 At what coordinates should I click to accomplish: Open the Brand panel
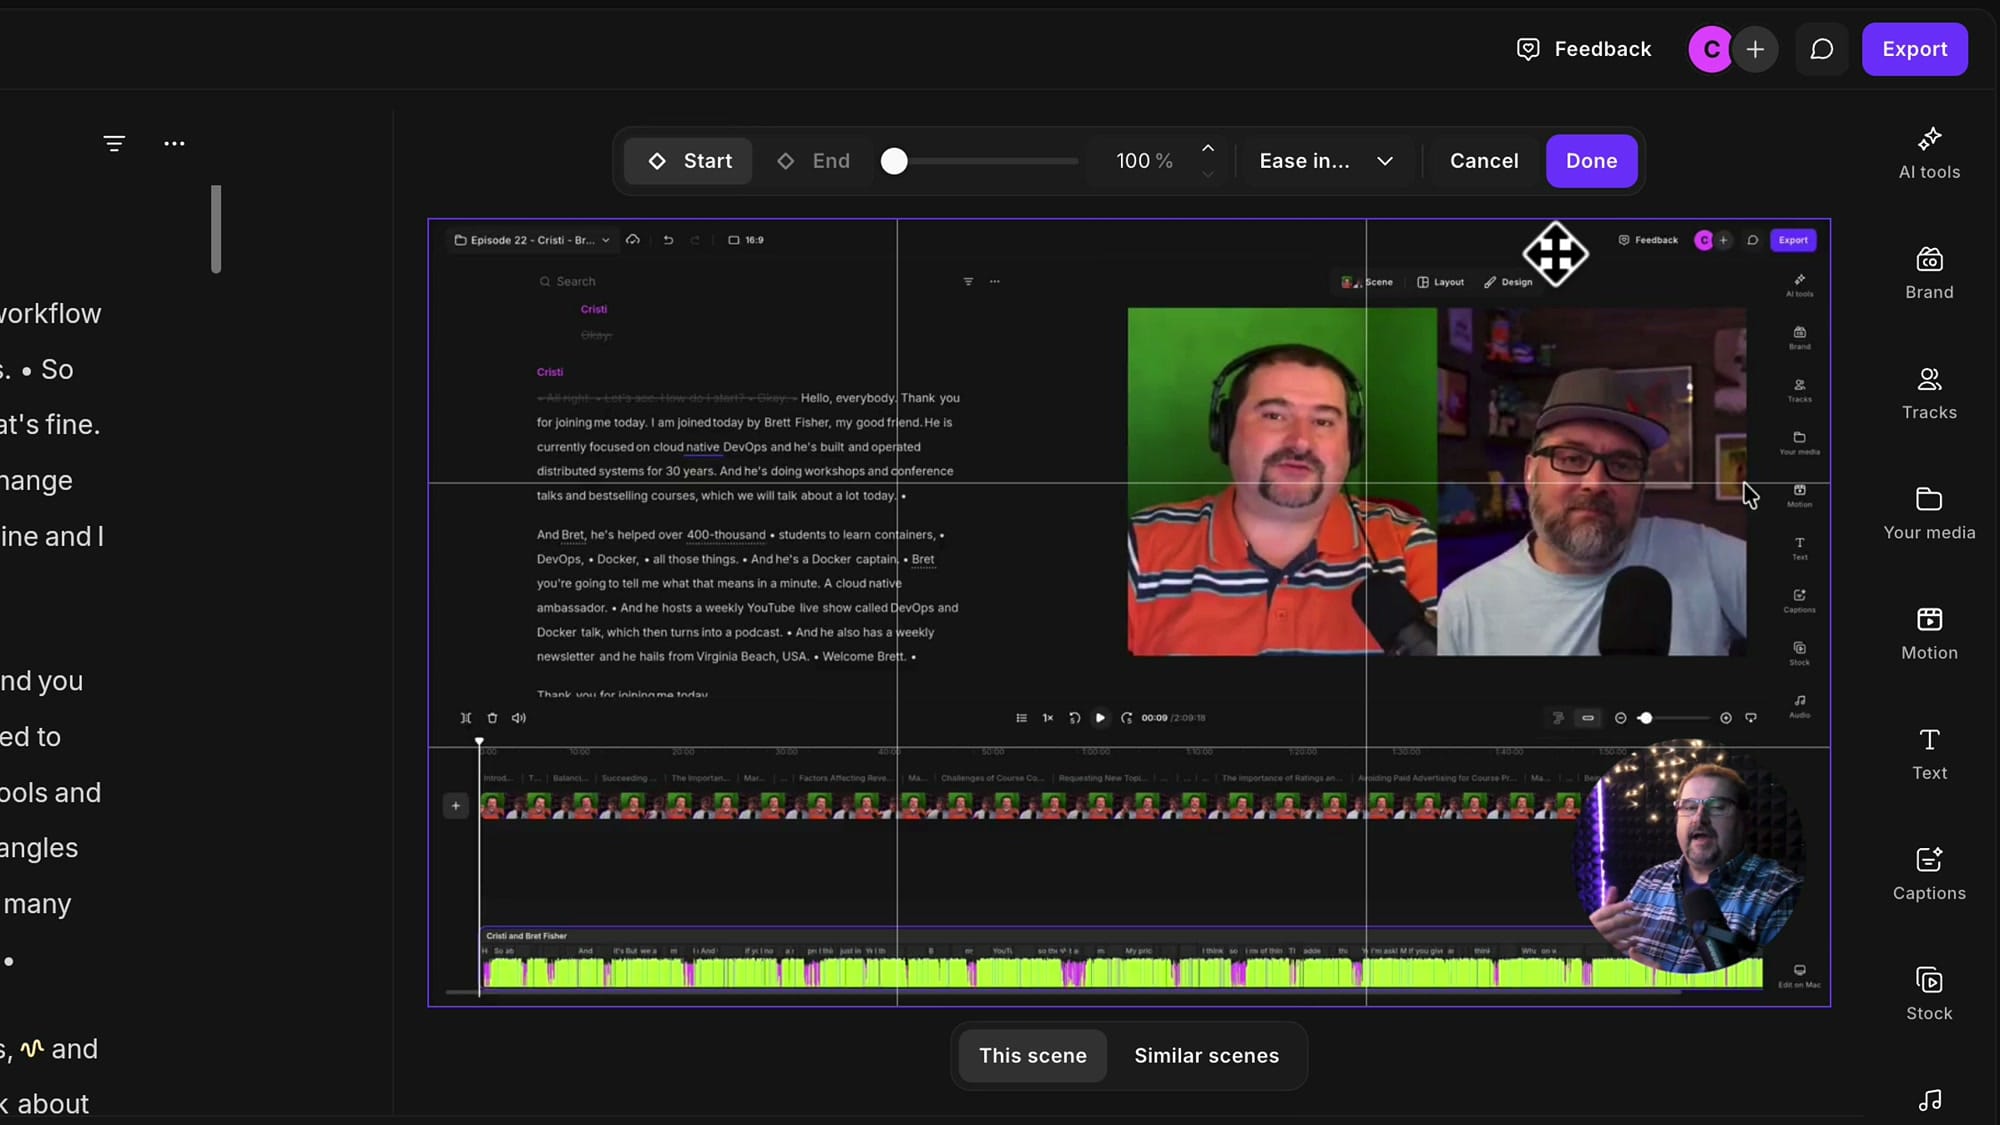(x=1929, y=274)
